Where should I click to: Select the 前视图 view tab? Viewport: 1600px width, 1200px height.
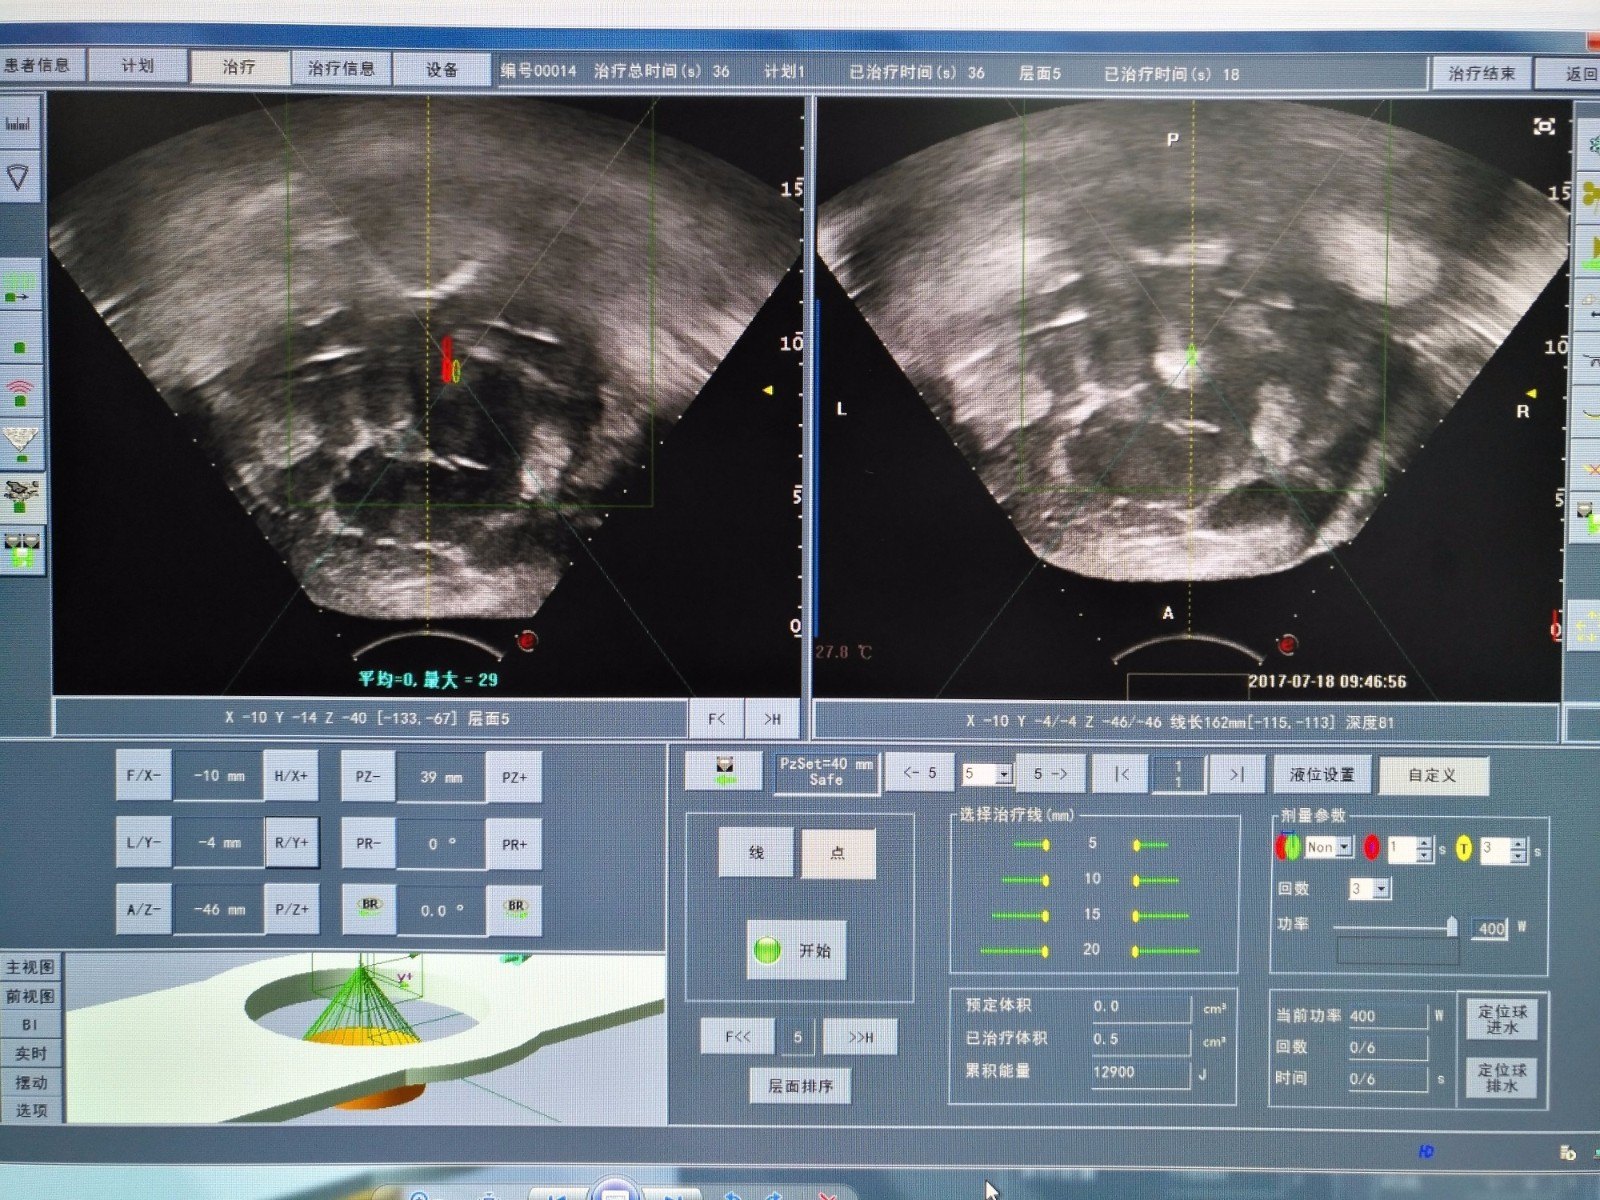coord(30,996)
